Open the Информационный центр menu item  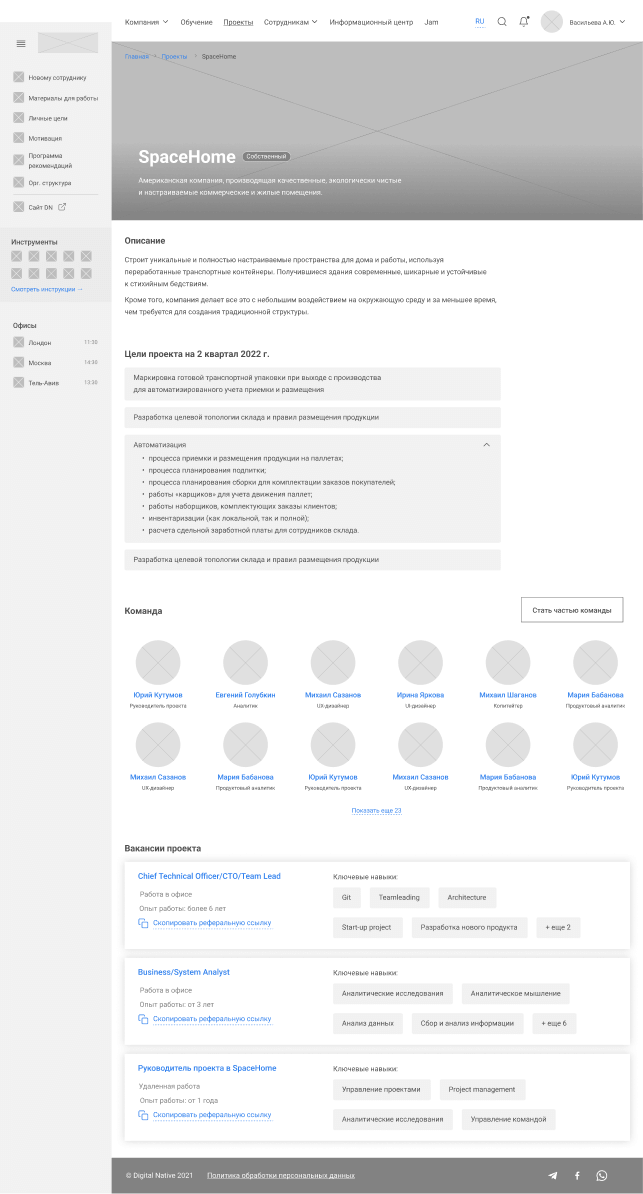pyautogui.click(x=371, y=22)
